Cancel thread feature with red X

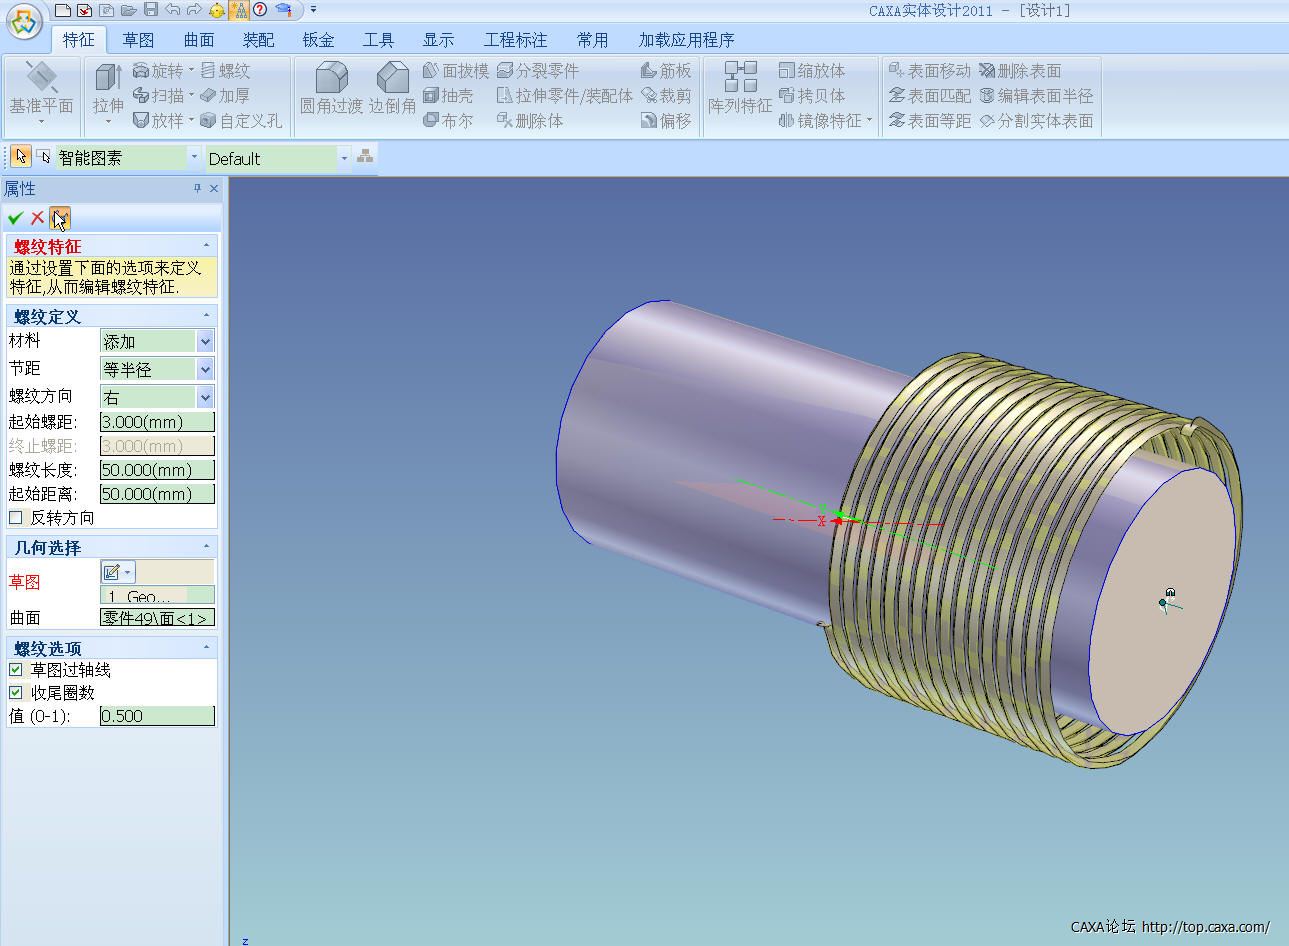[x=38, y=218]
